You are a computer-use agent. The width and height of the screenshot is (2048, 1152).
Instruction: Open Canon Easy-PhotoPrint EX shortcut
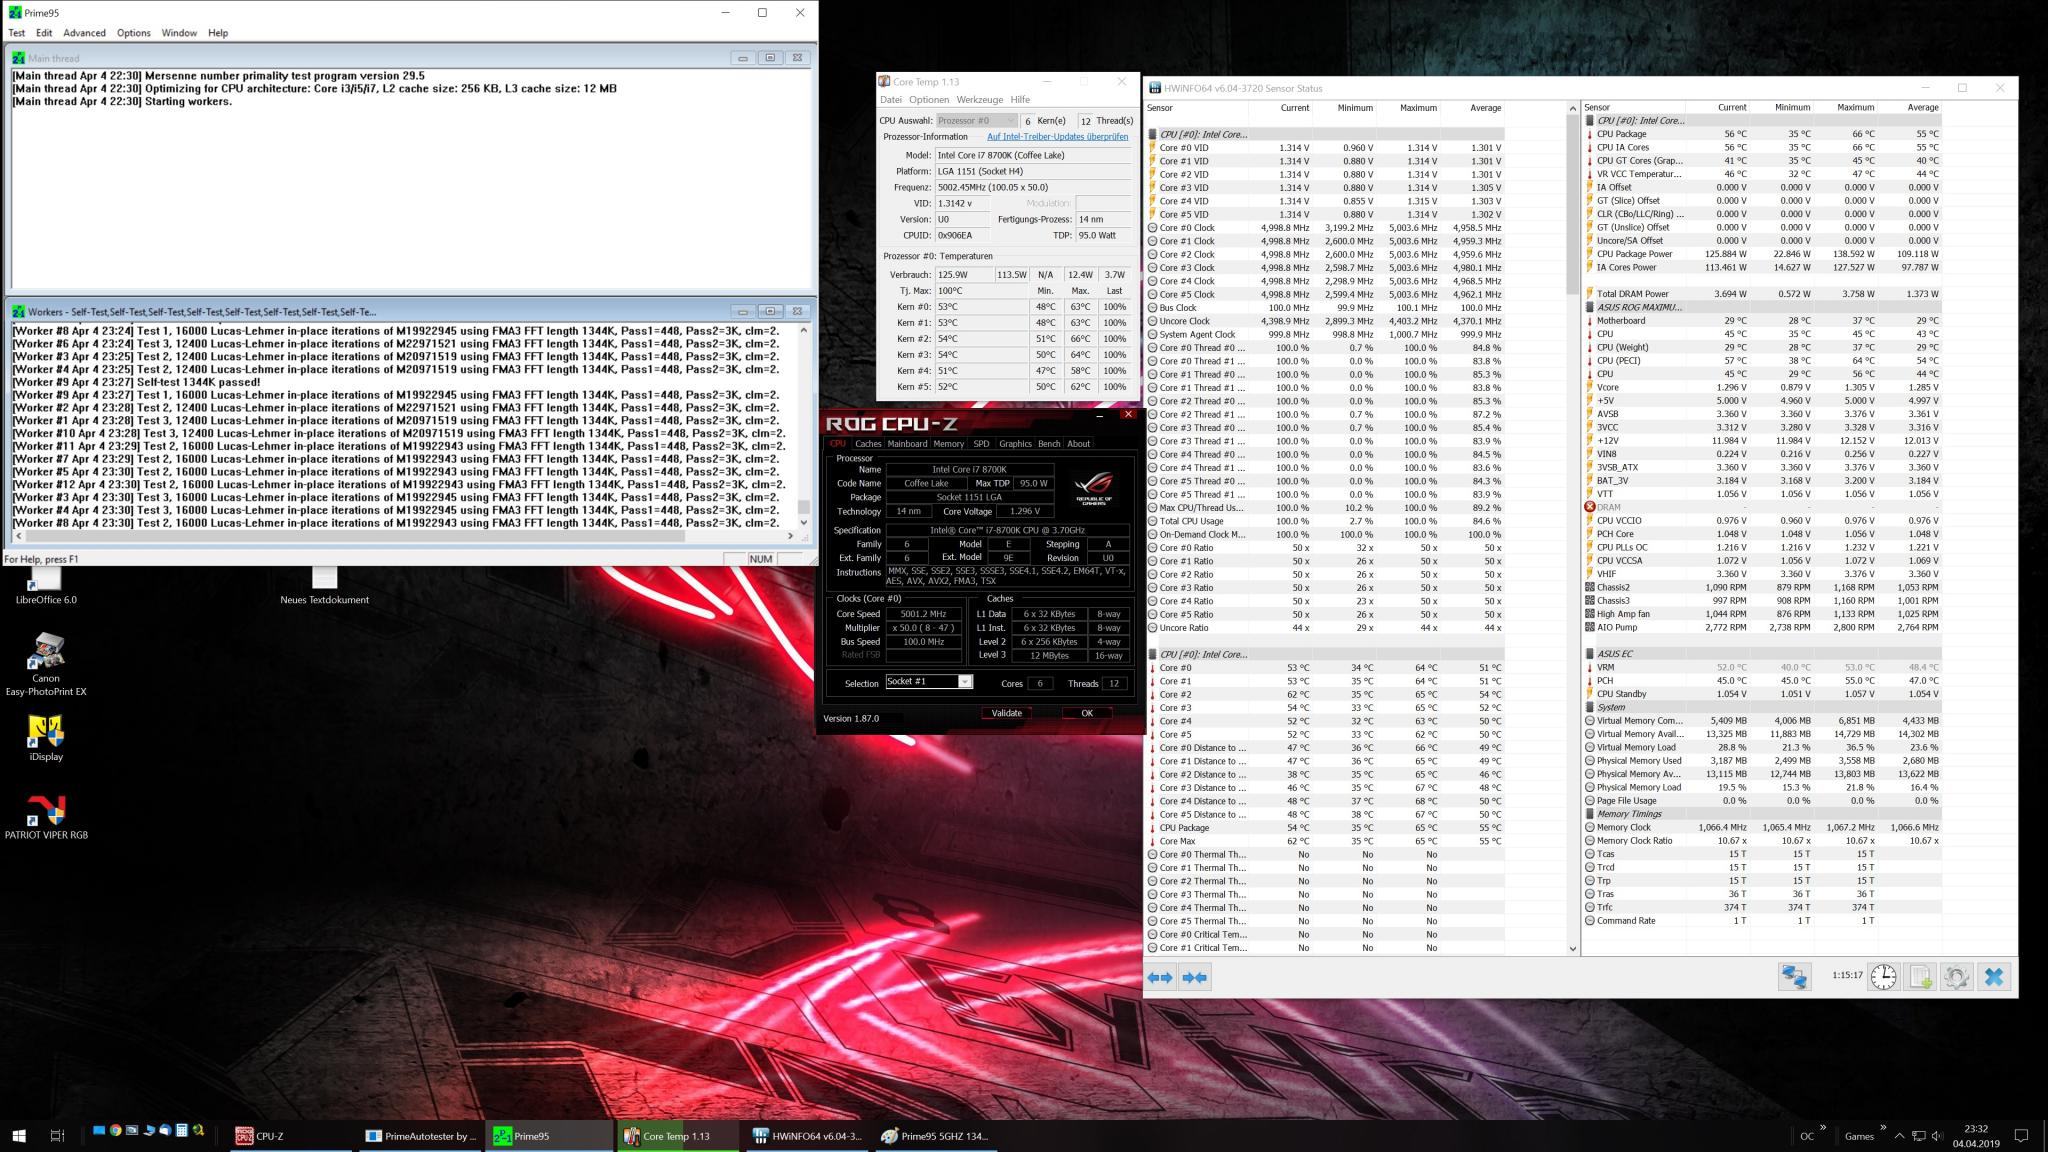46,664
